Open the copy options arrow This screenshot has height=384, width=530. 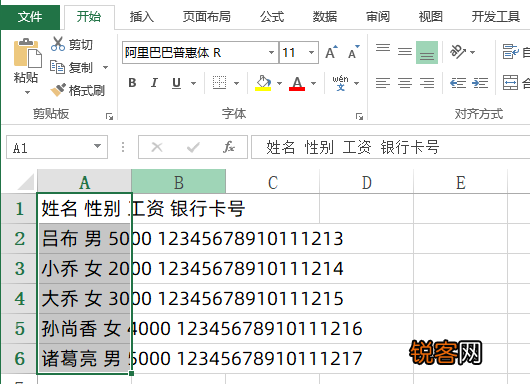pyautogui.click(x=105, y=67)
